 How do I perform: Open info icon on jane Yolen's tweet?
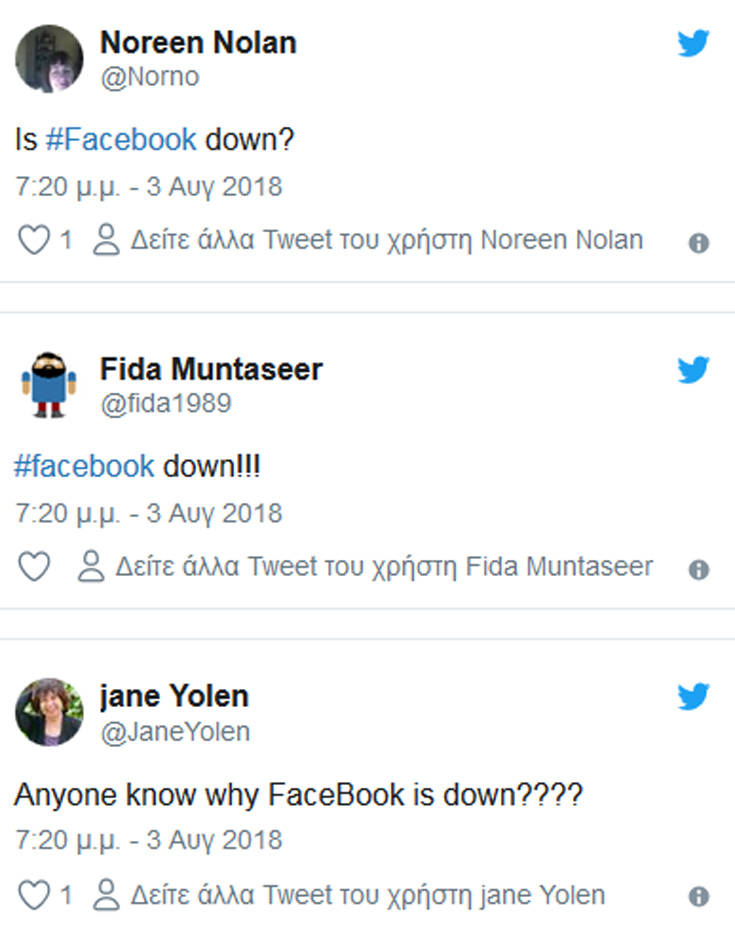tap(699, 897)
